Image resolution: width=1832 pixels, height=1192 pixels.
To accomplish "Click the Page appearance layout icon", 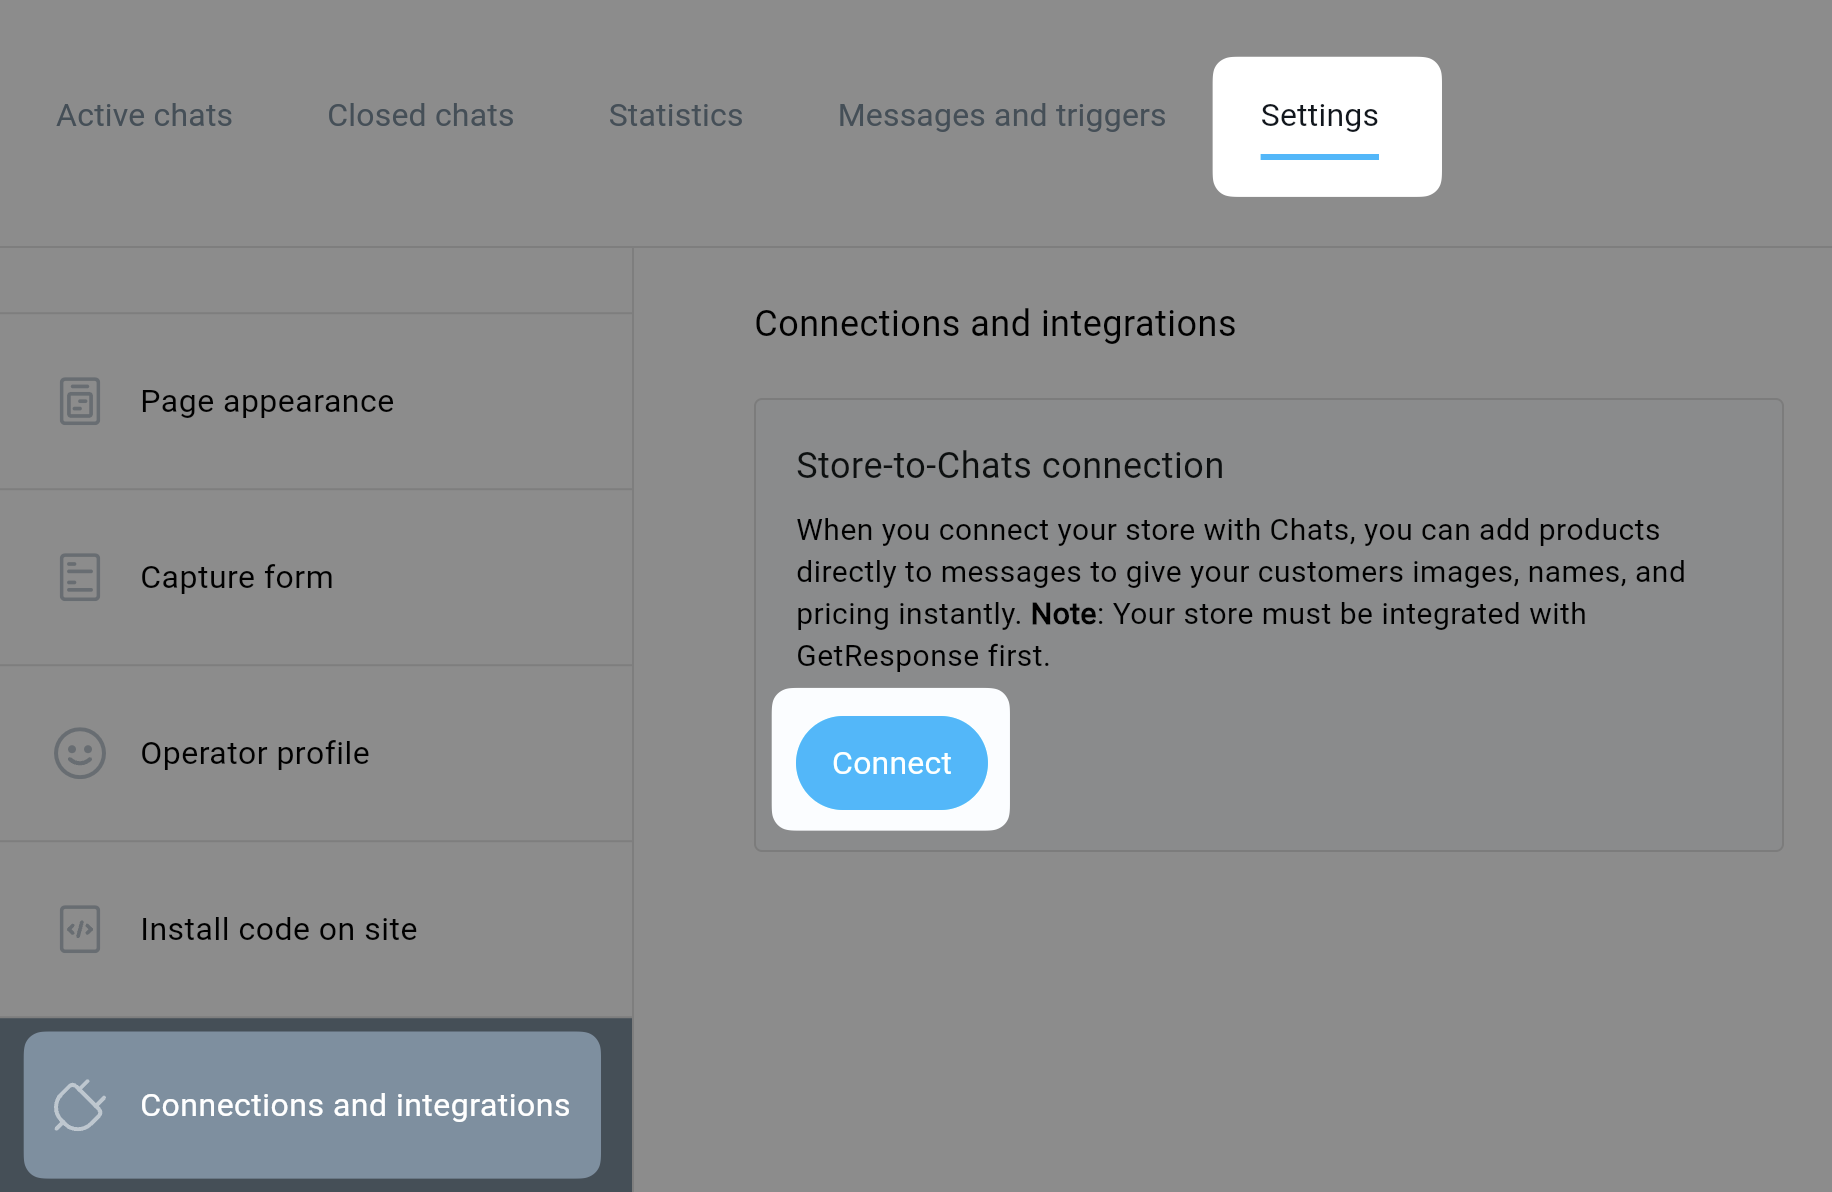I will point(80,401).
